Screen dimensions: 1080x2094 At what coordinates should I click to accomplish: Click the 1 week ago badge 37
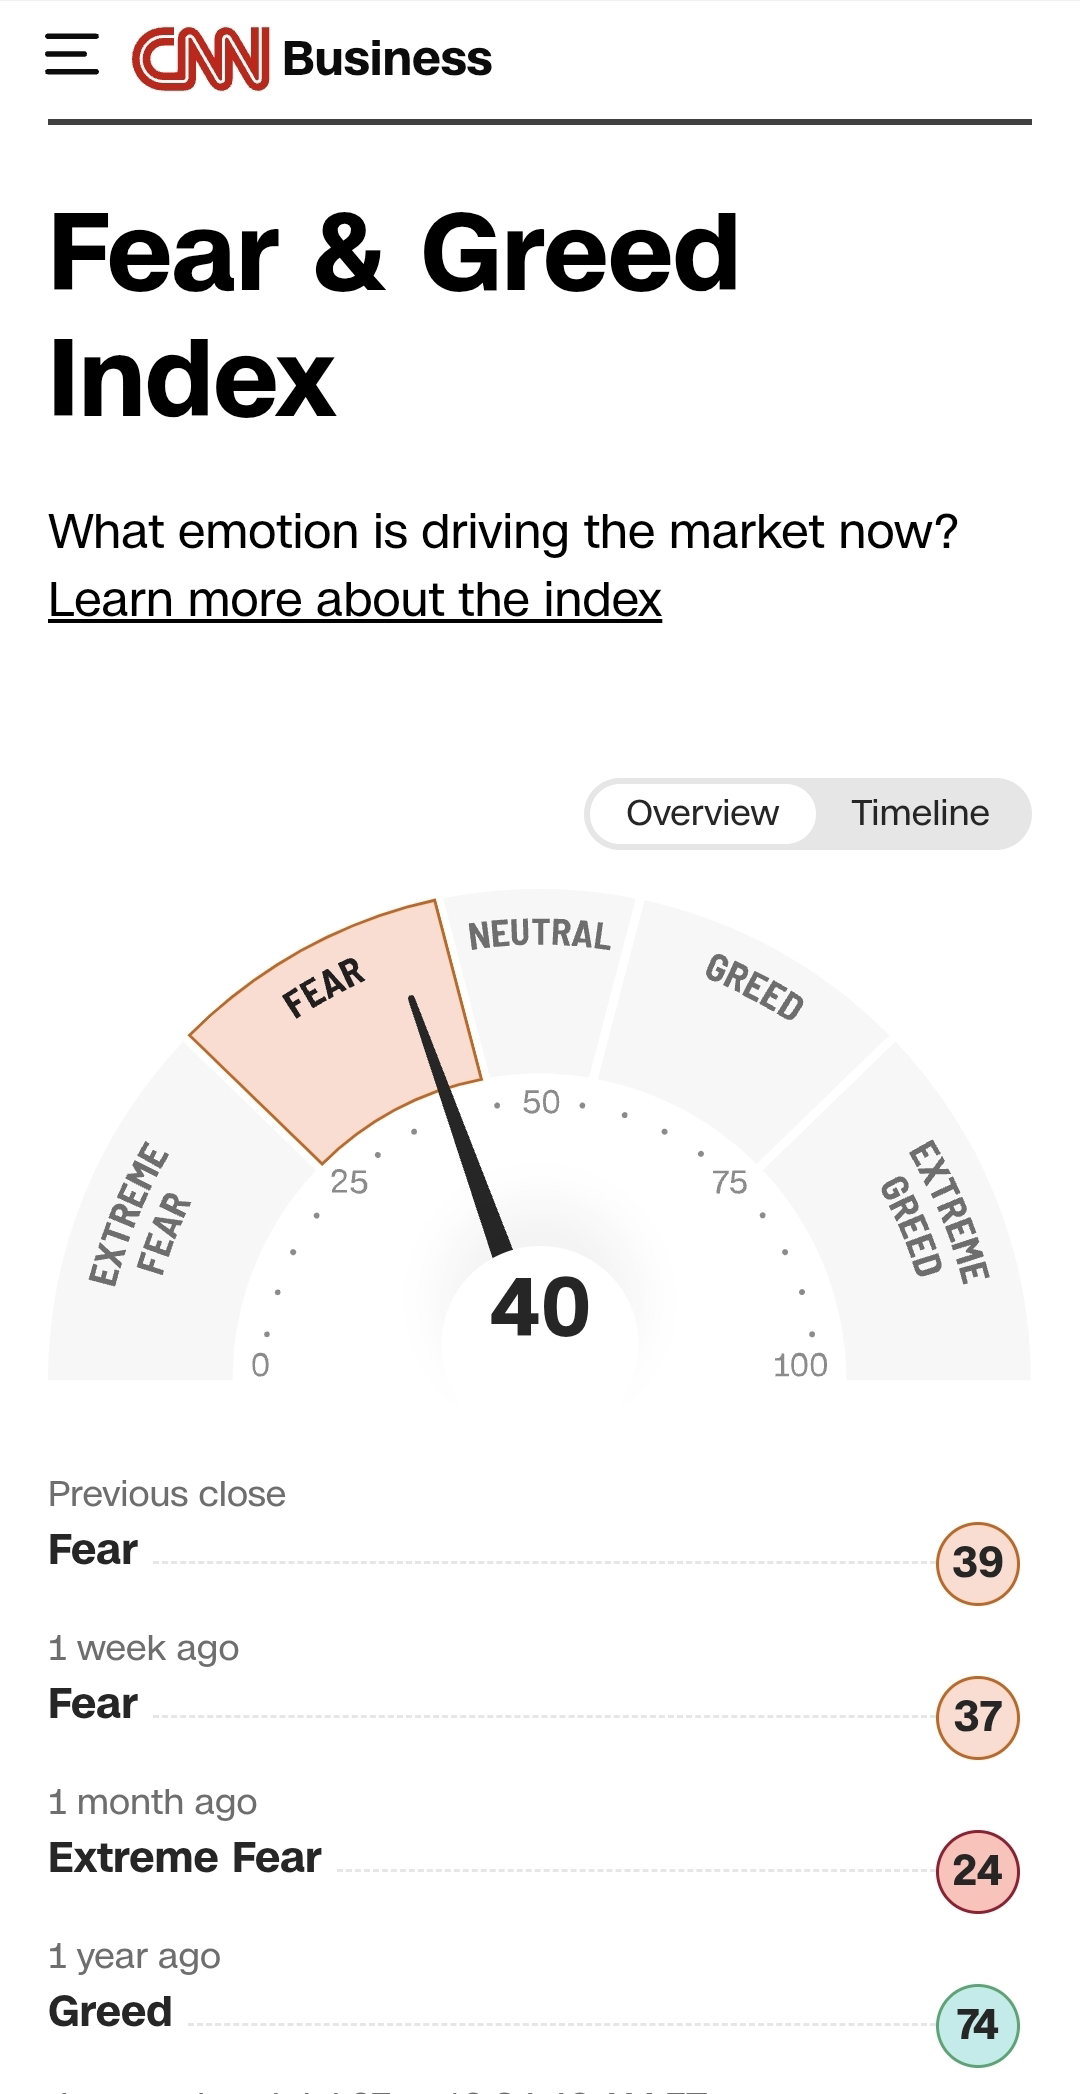[x=977, y=1717]
